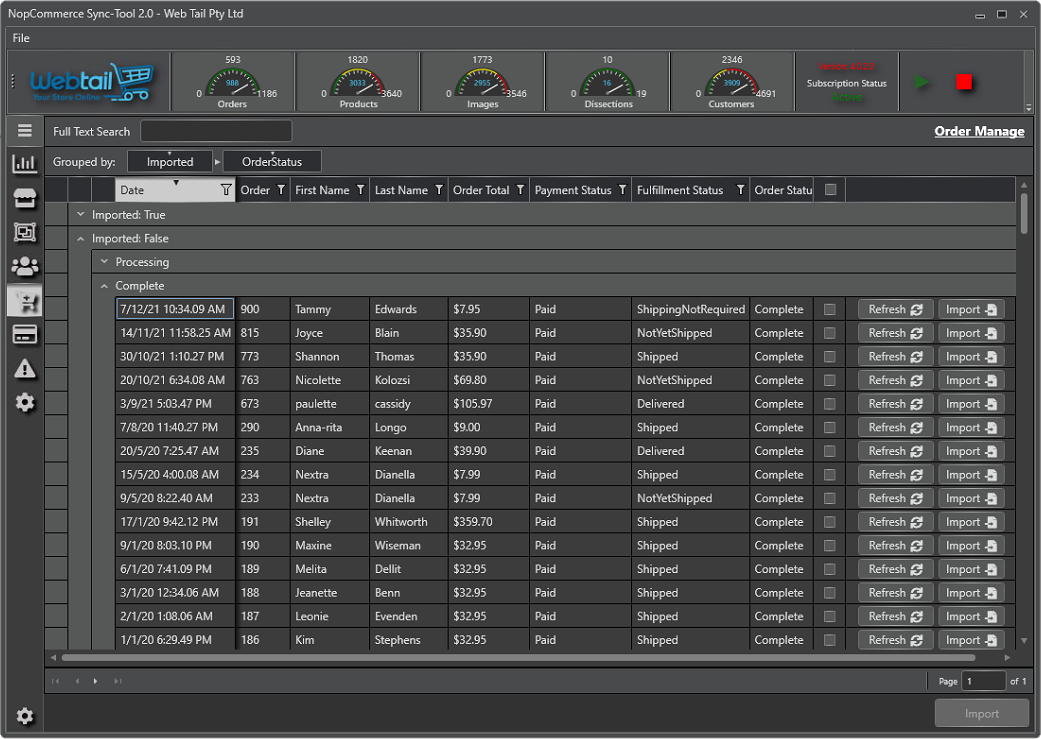This screenshot has width=1041, height=739.
Task: Open the customers group sidebar icon
Action: (x=25, y=267)
